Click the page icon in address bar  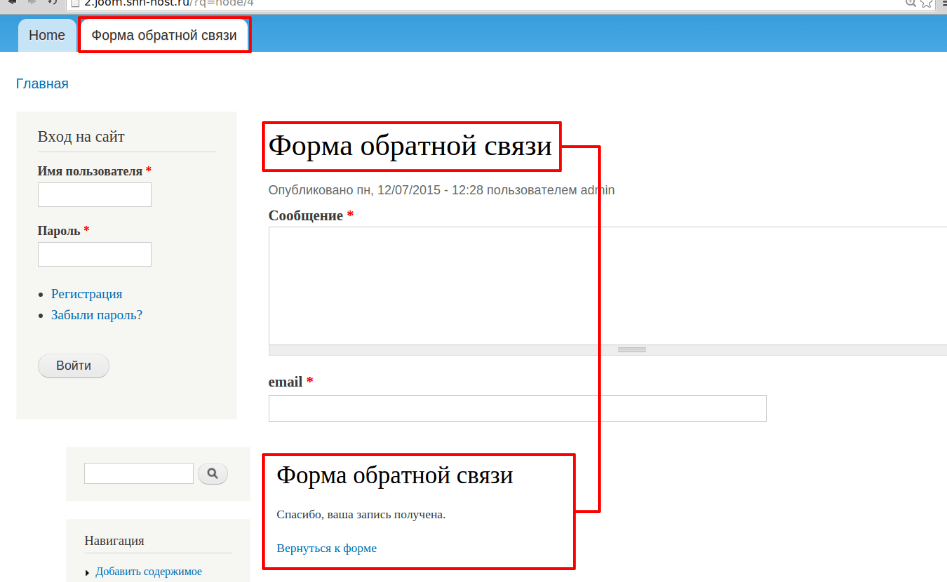pos(73,3)
